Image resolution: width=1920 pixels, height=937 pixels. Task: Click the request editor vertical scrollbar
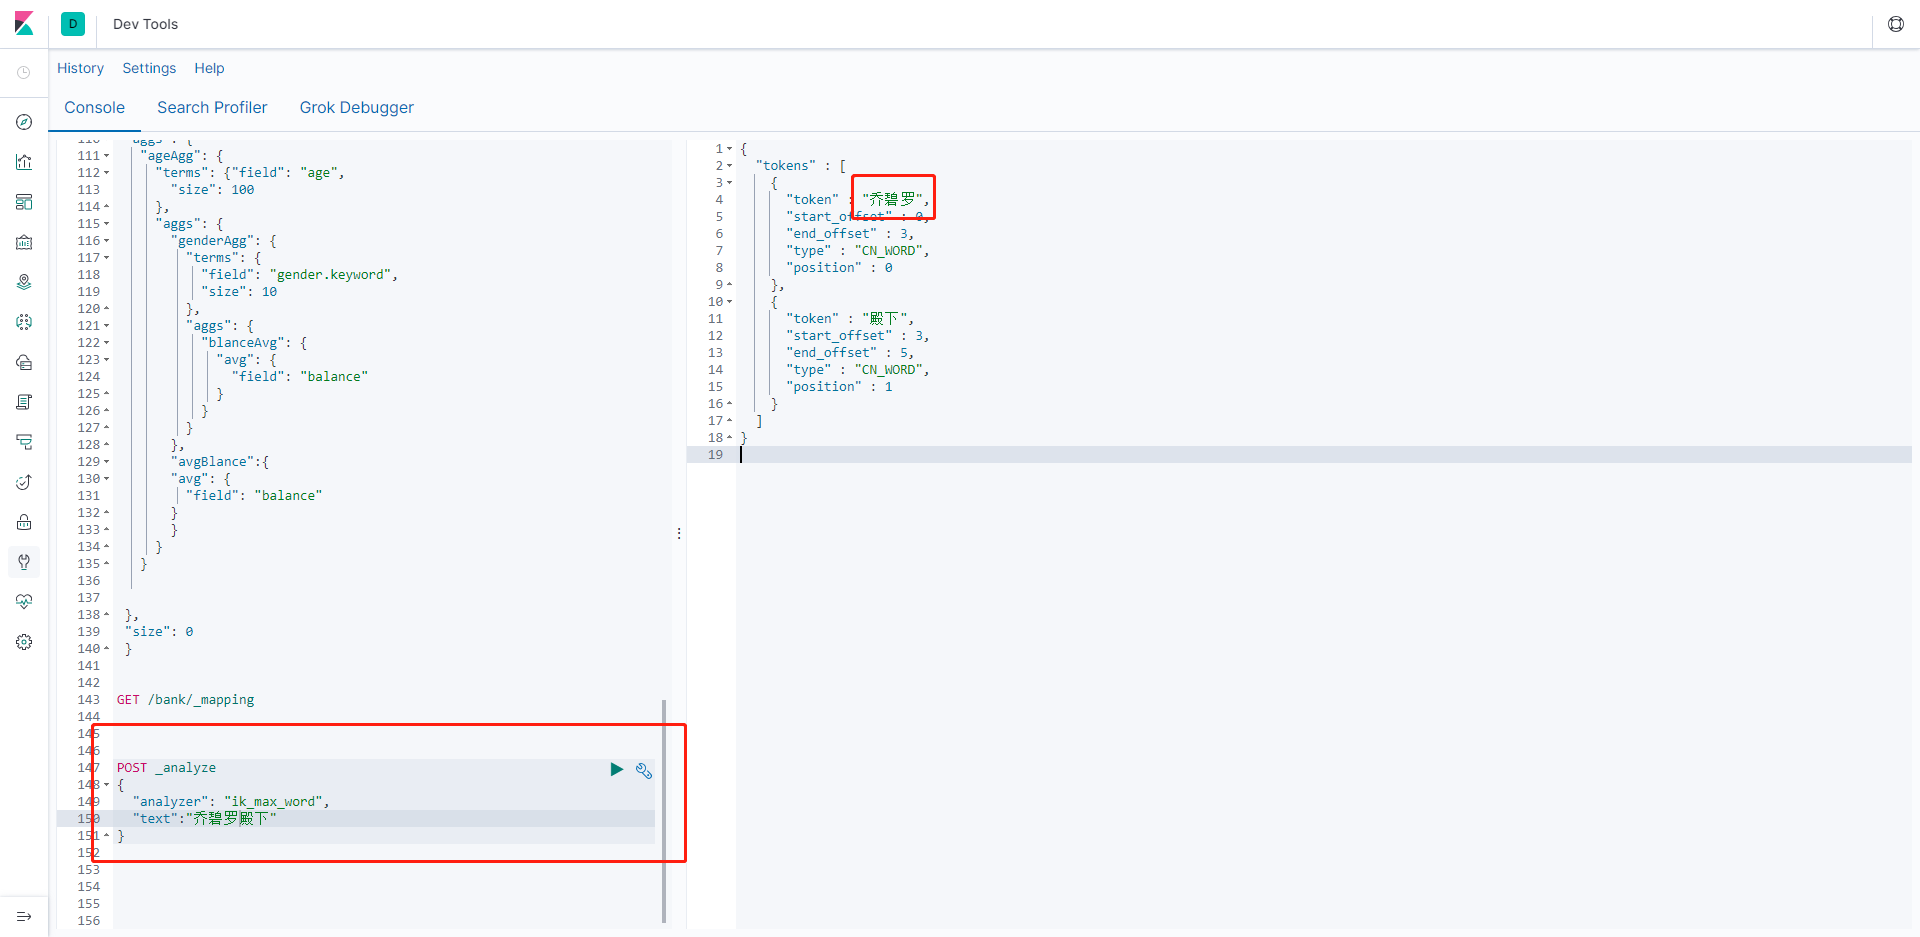[664, 811]
